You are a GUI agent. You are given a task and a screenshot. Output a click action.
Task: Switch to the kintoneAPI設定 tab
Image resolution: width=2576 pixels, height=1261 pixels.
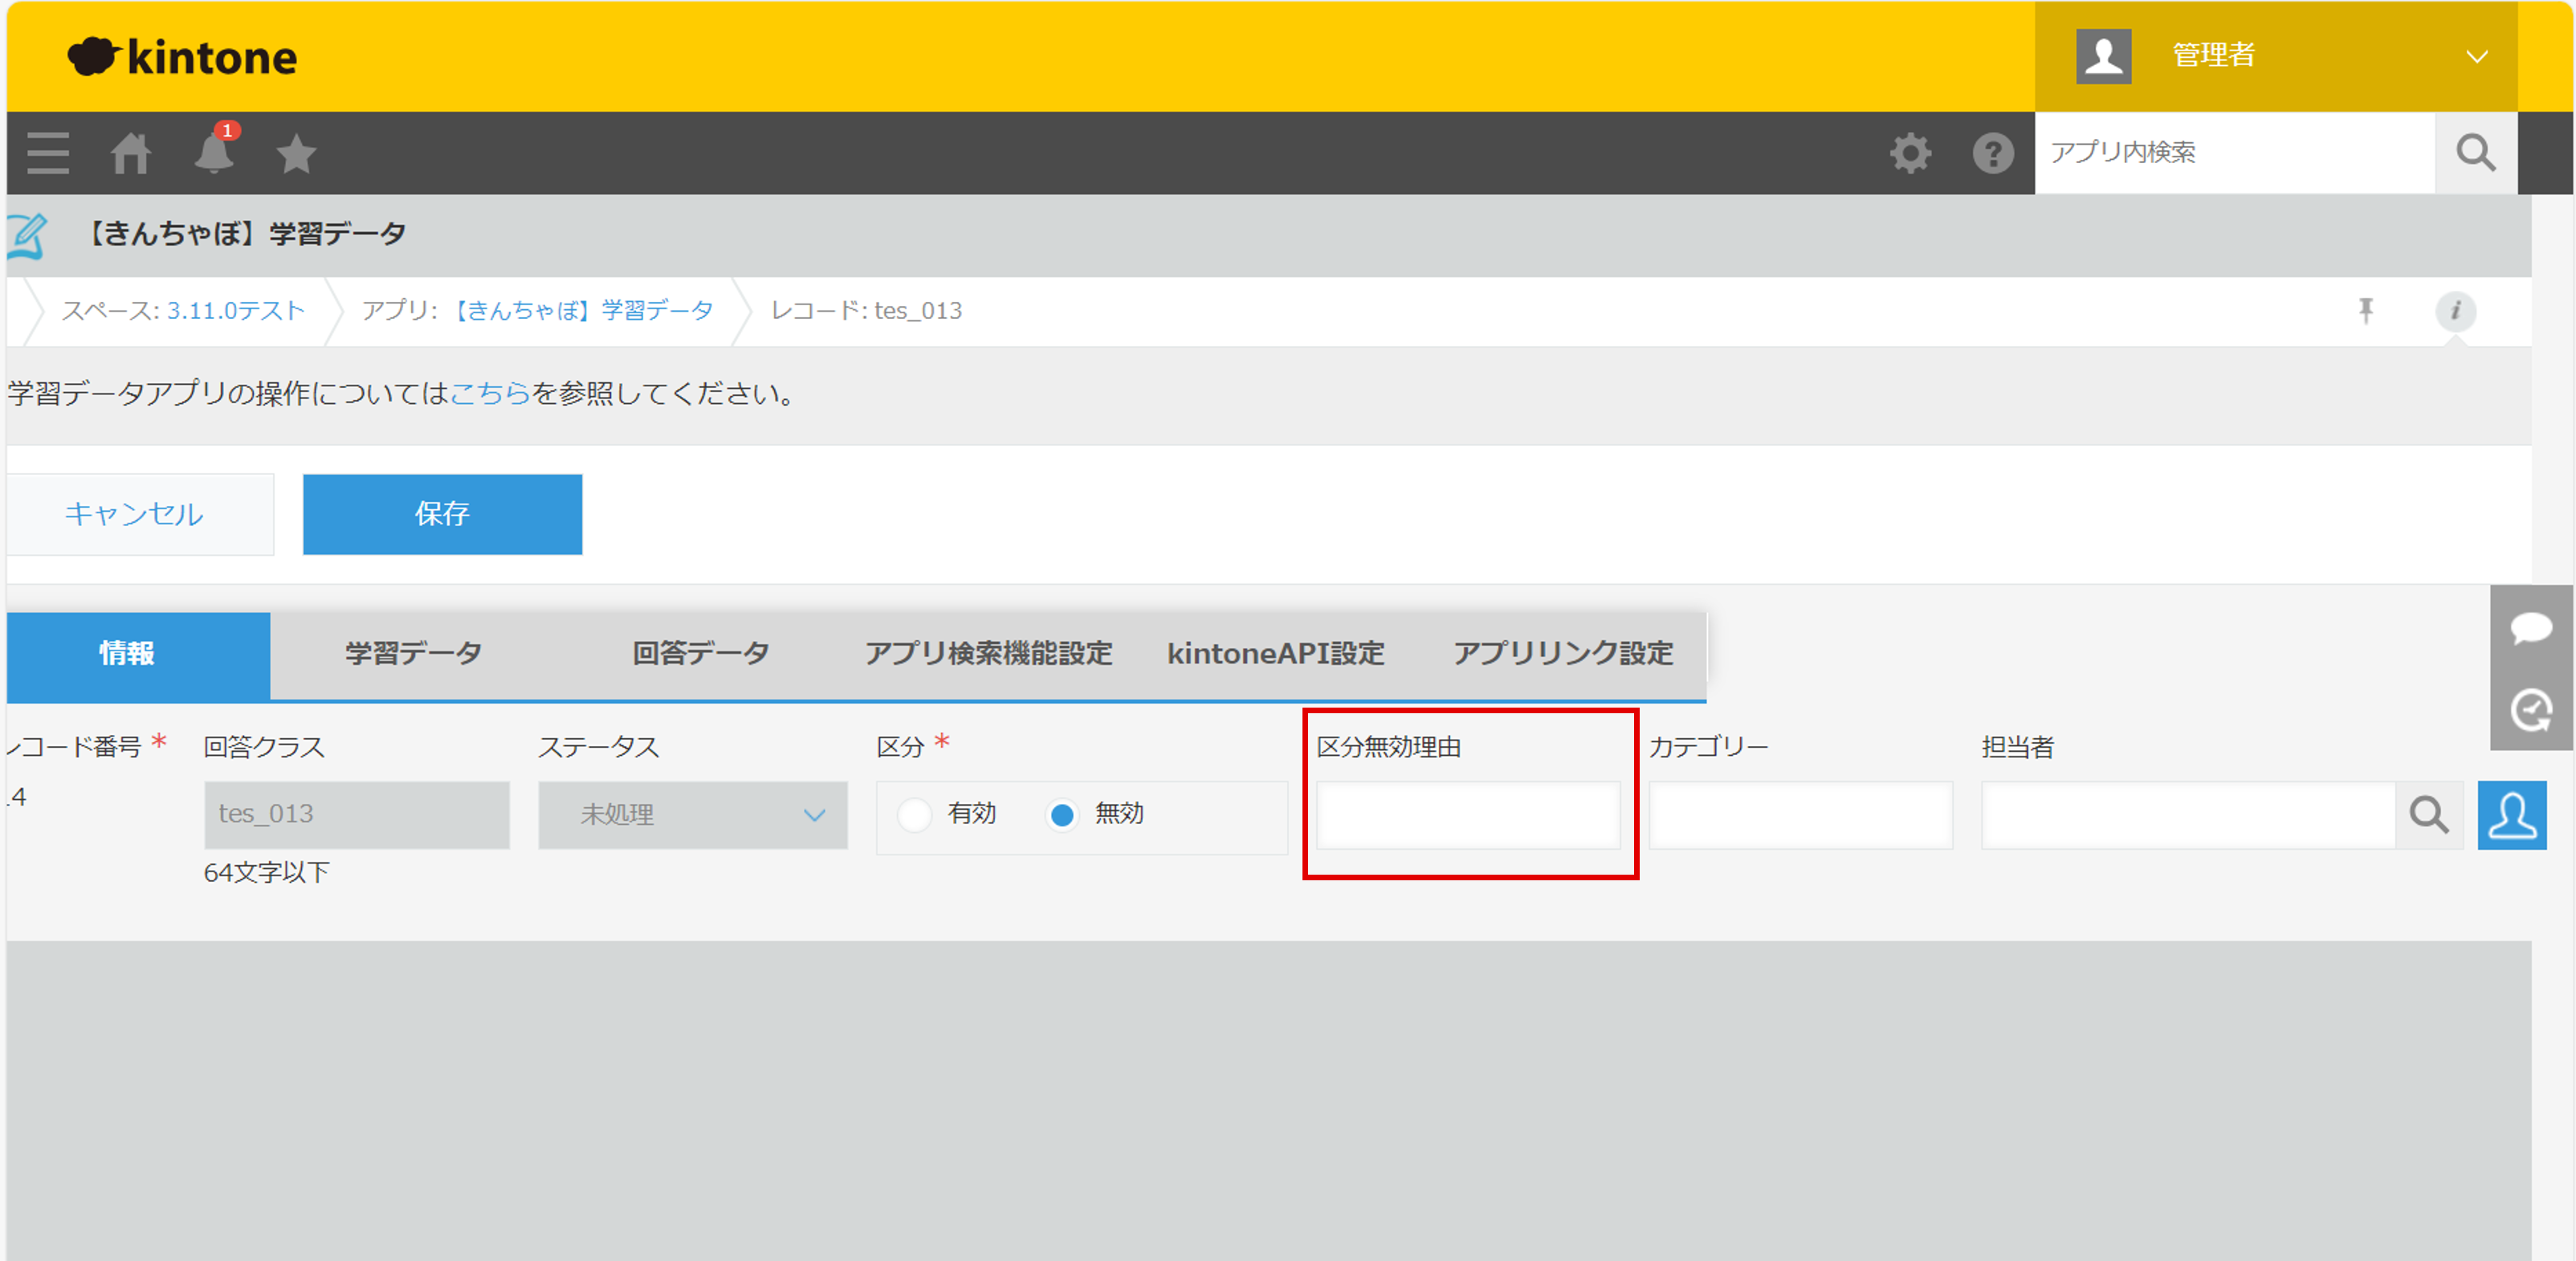(x=1275, y=654)
